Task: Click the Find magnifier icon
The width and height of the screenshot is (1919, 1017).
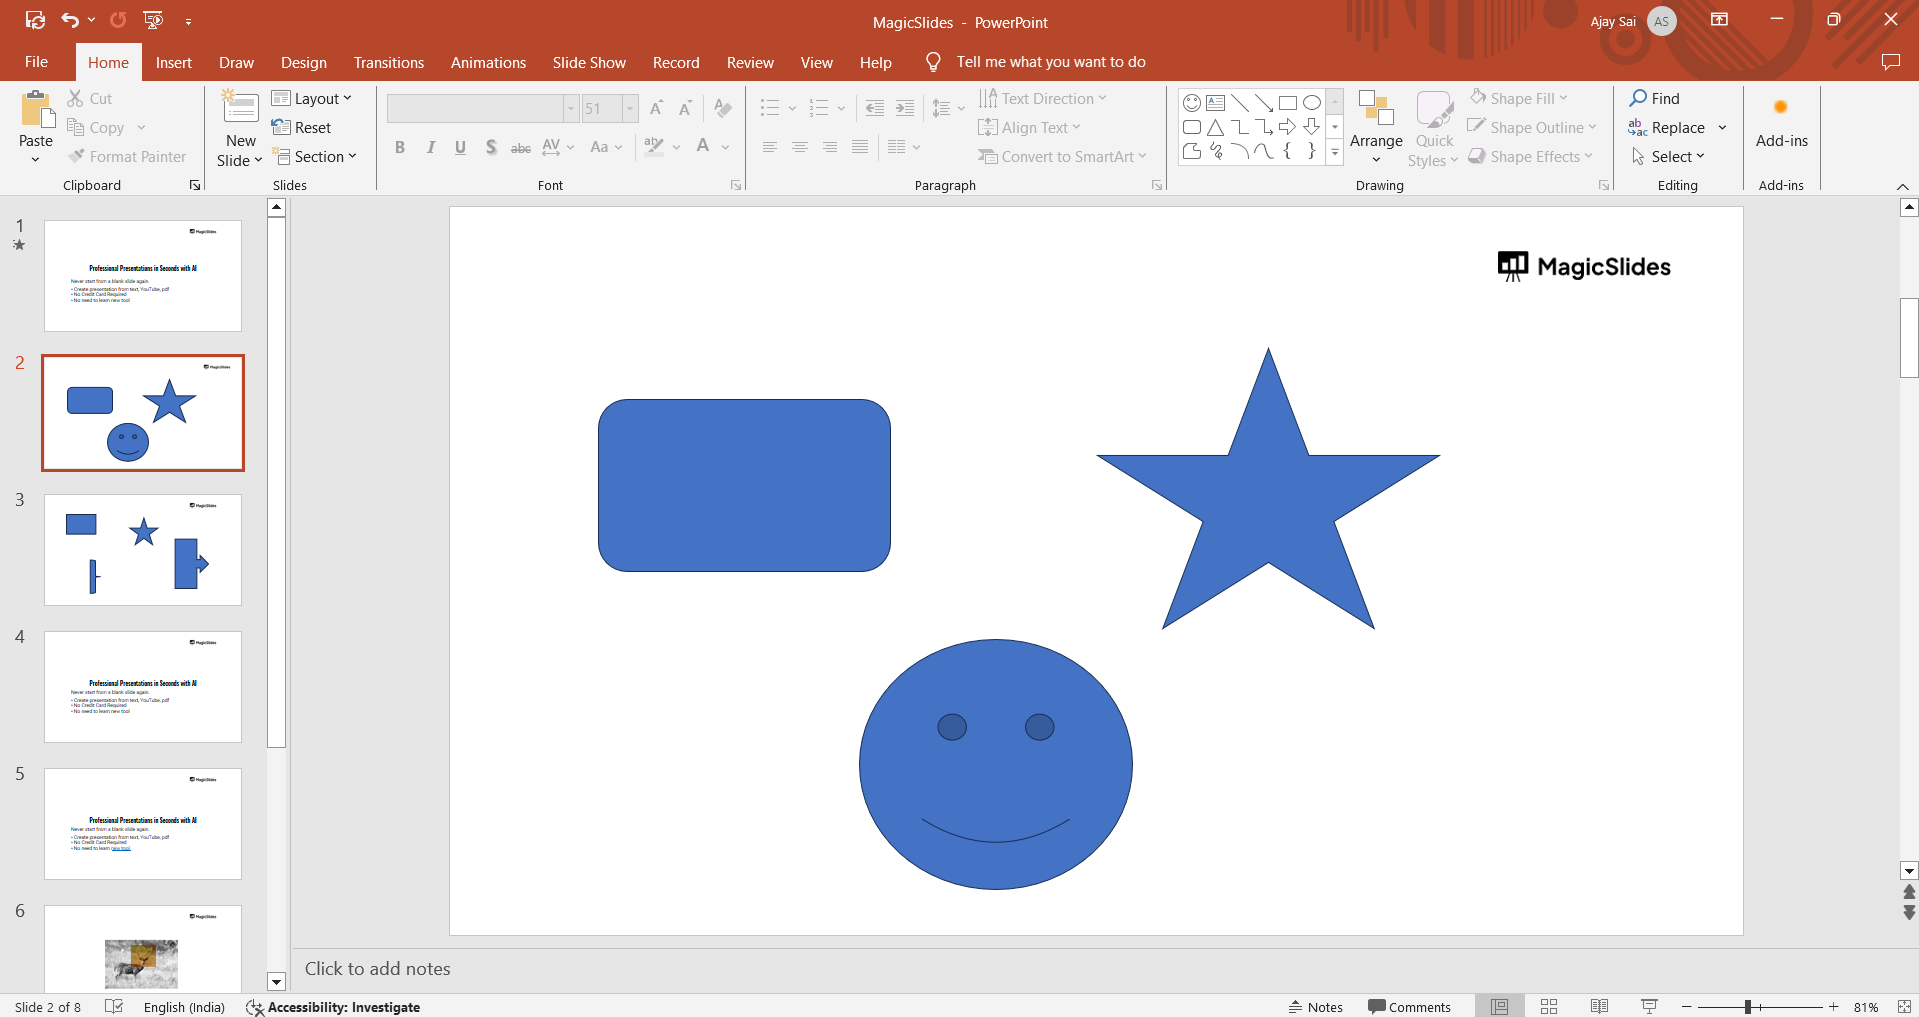Action: click(x=1638, y=98)
